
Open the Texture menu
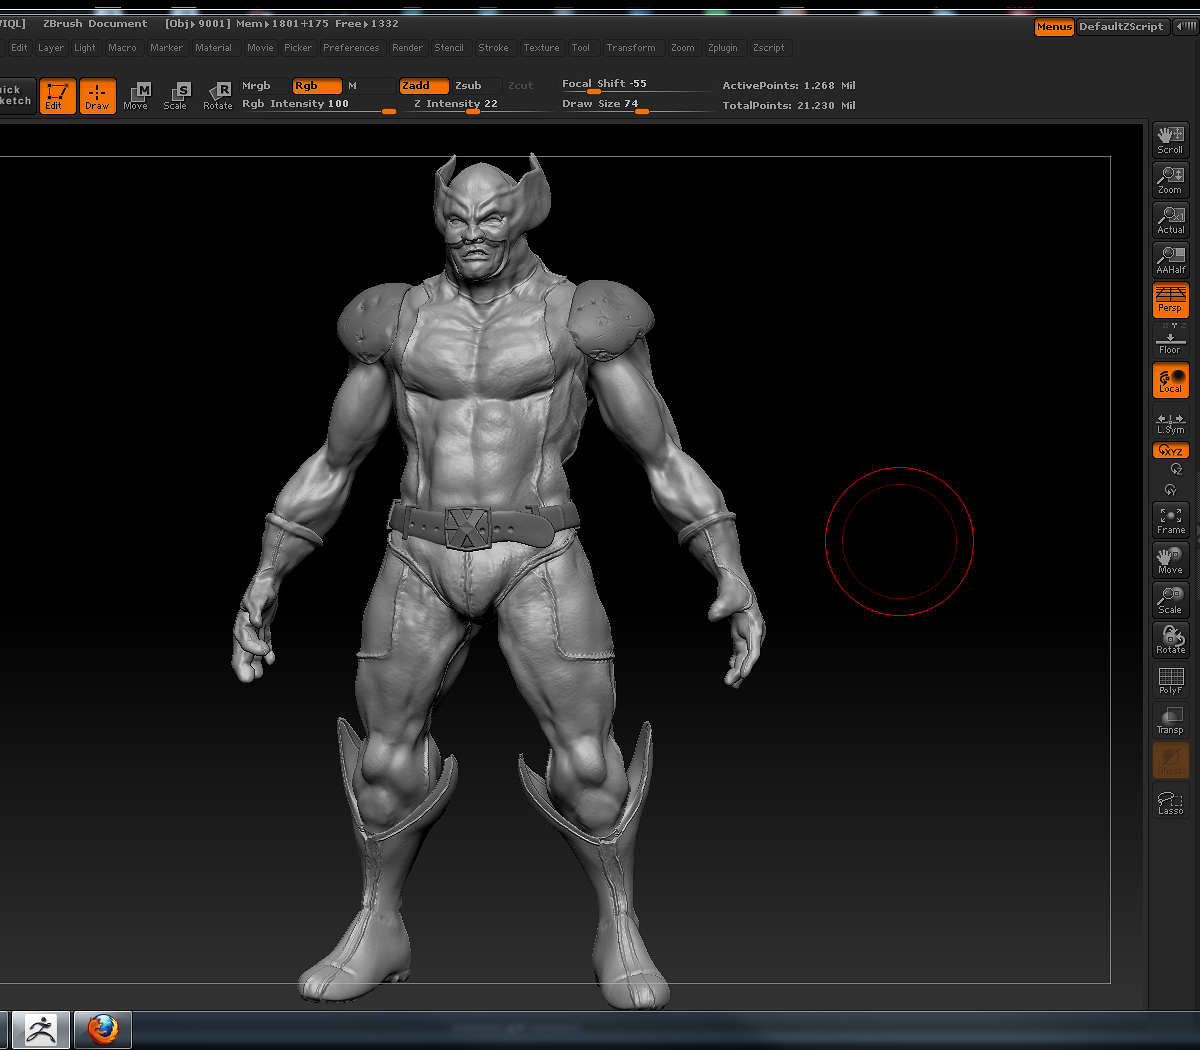point(541,48)
